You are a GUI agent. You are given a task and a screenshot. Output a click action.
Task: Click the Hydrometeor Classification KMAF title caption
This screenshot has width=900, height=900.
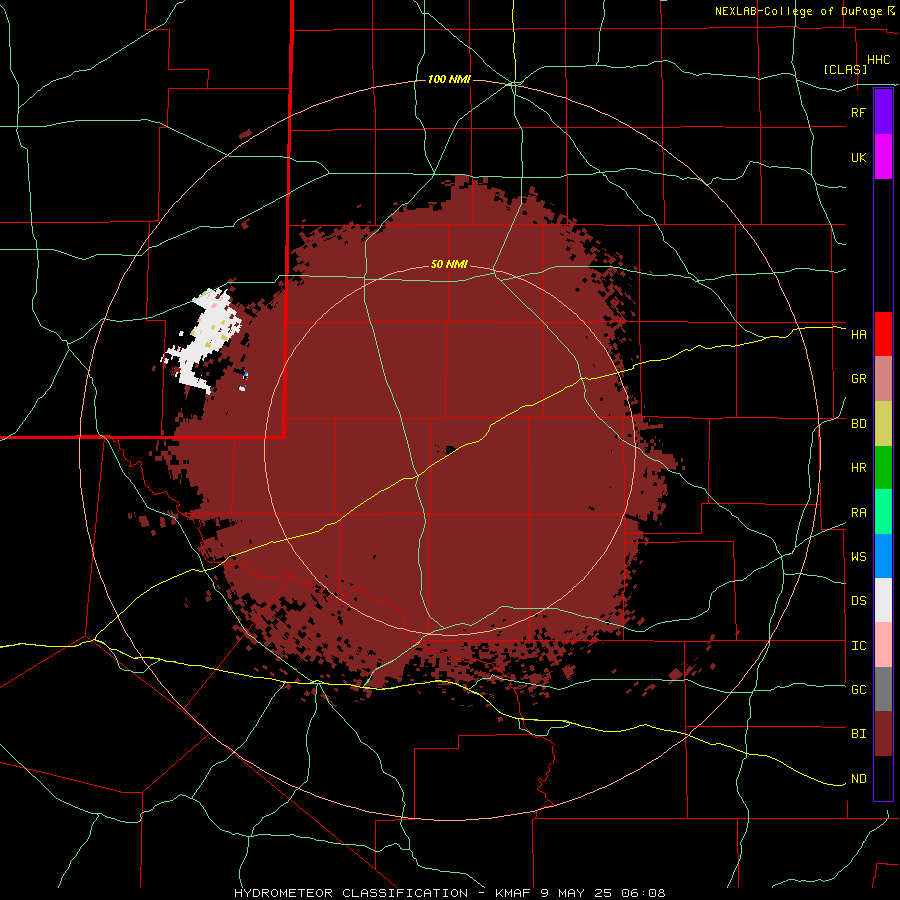click(x=449, y=893)
